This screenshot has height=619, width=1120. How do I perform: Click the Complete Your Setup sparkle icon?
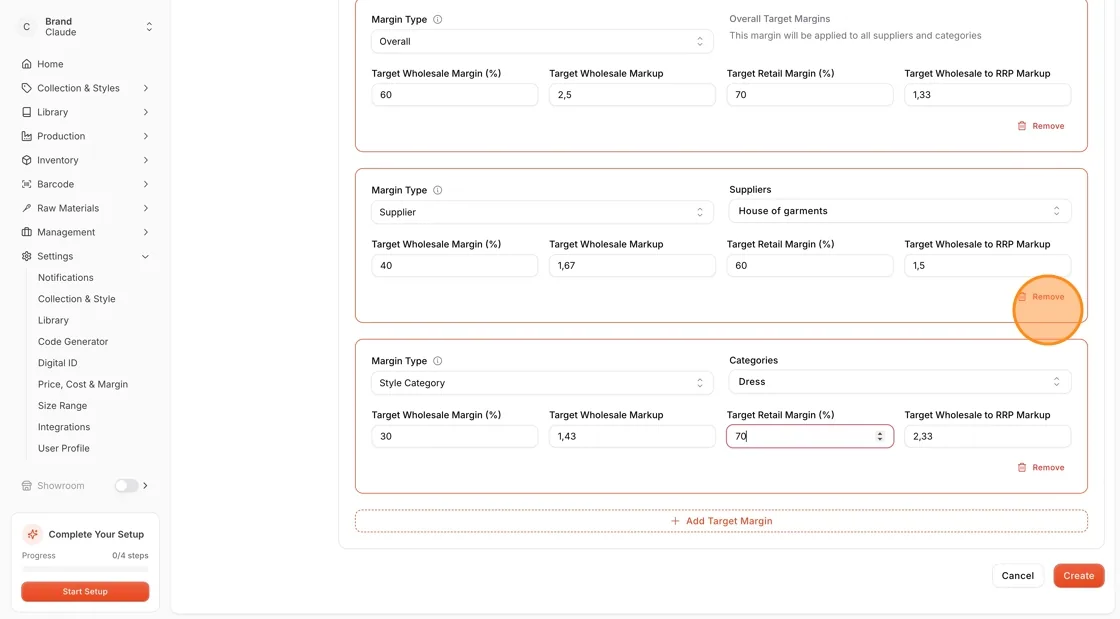(32, 534)
